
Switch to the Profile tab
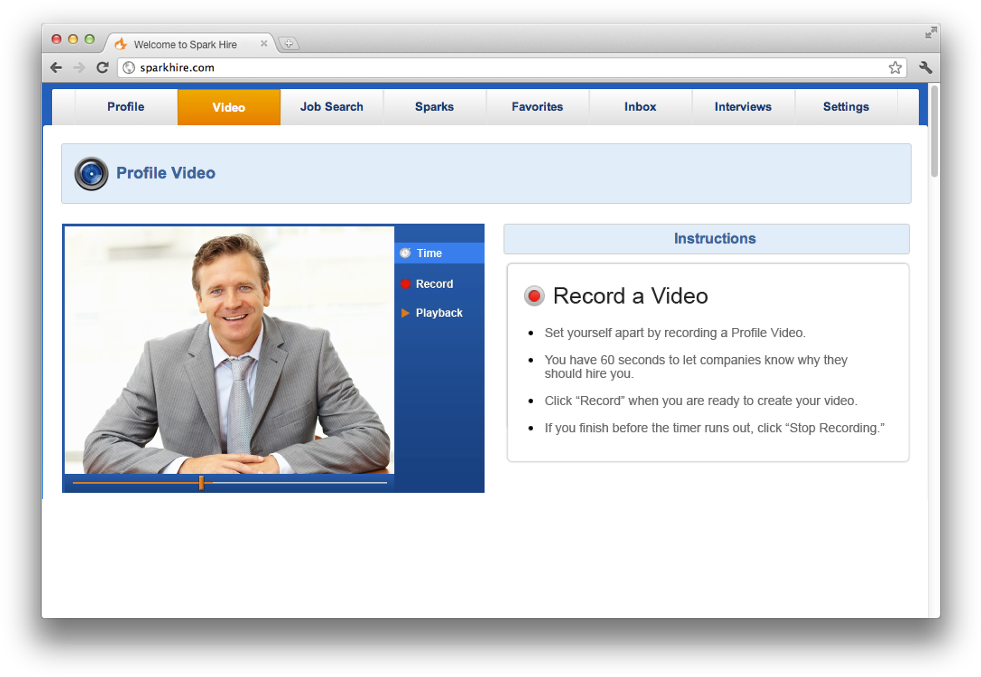pos(125,106)
